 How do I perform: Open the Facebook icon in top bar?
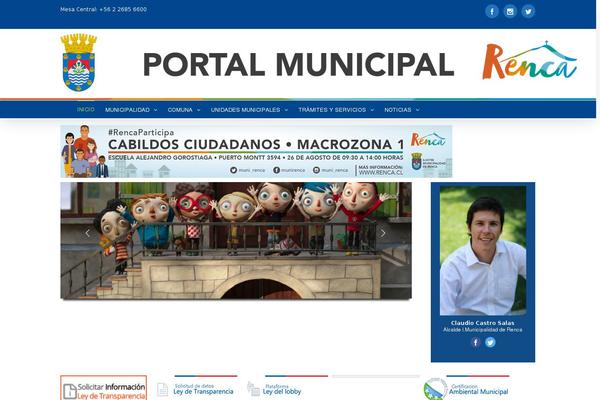pos(492,11)
